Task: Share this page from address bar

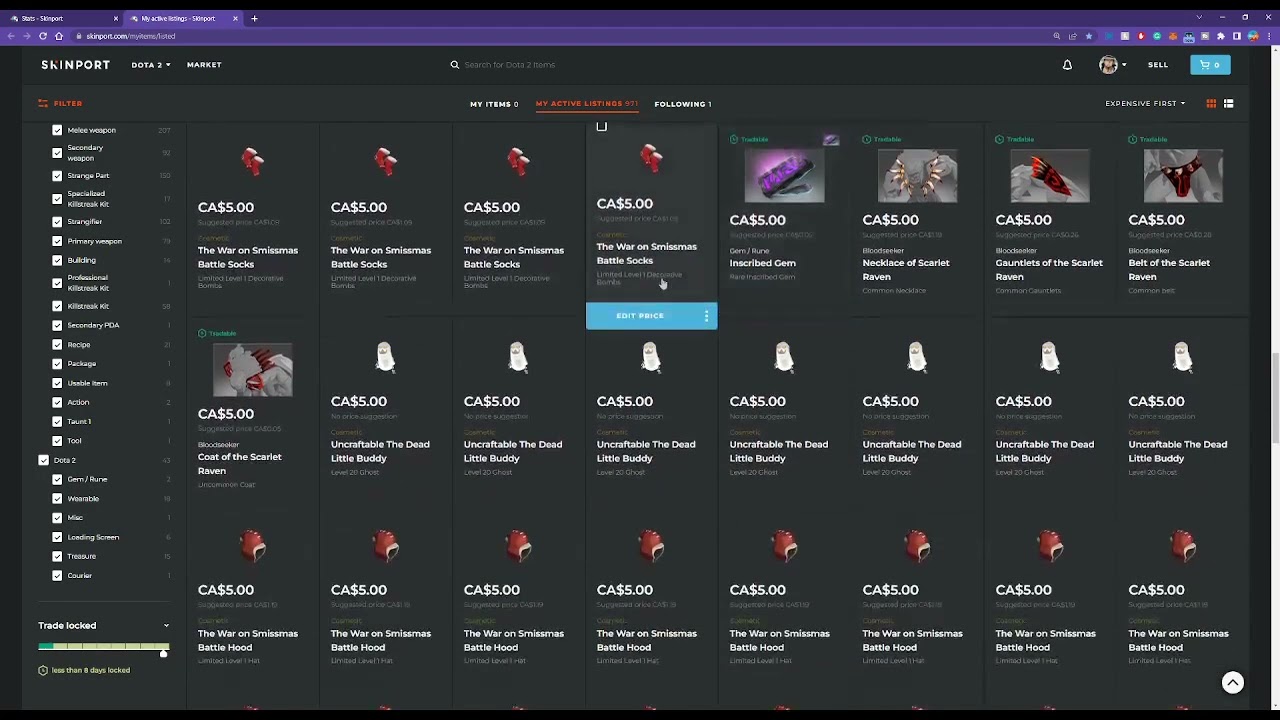Action: pos(1073,36)
